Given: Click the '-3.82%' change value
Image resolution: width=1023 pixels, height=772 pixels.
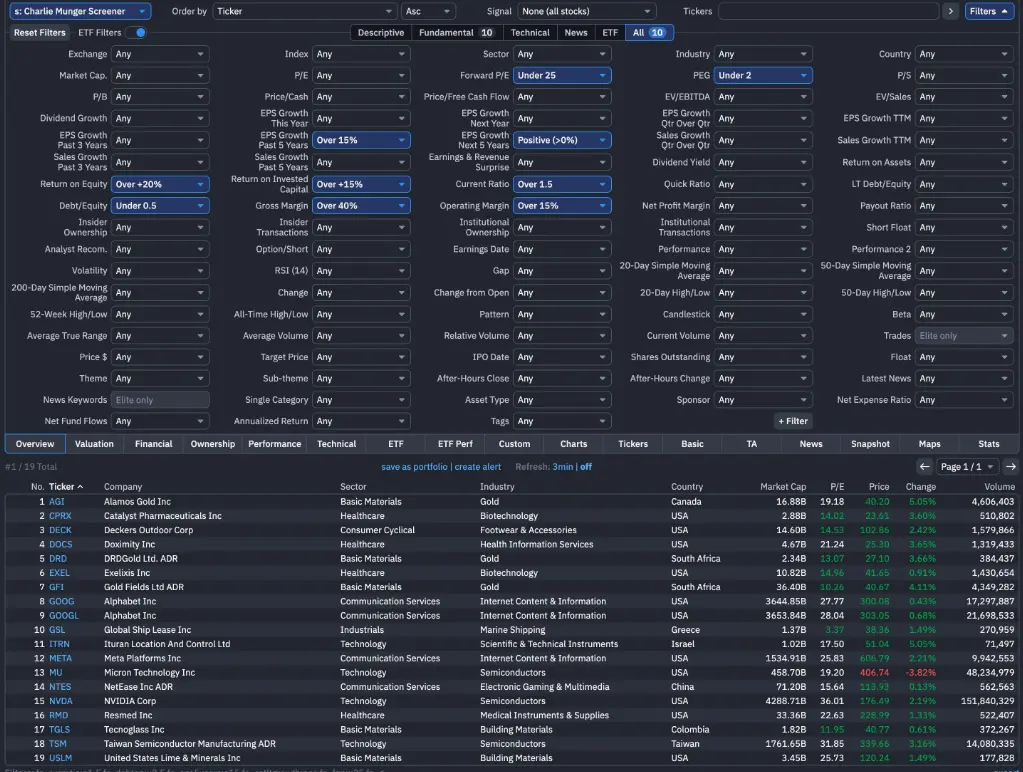Looking at the screenshot, I should tap(920, 672).
